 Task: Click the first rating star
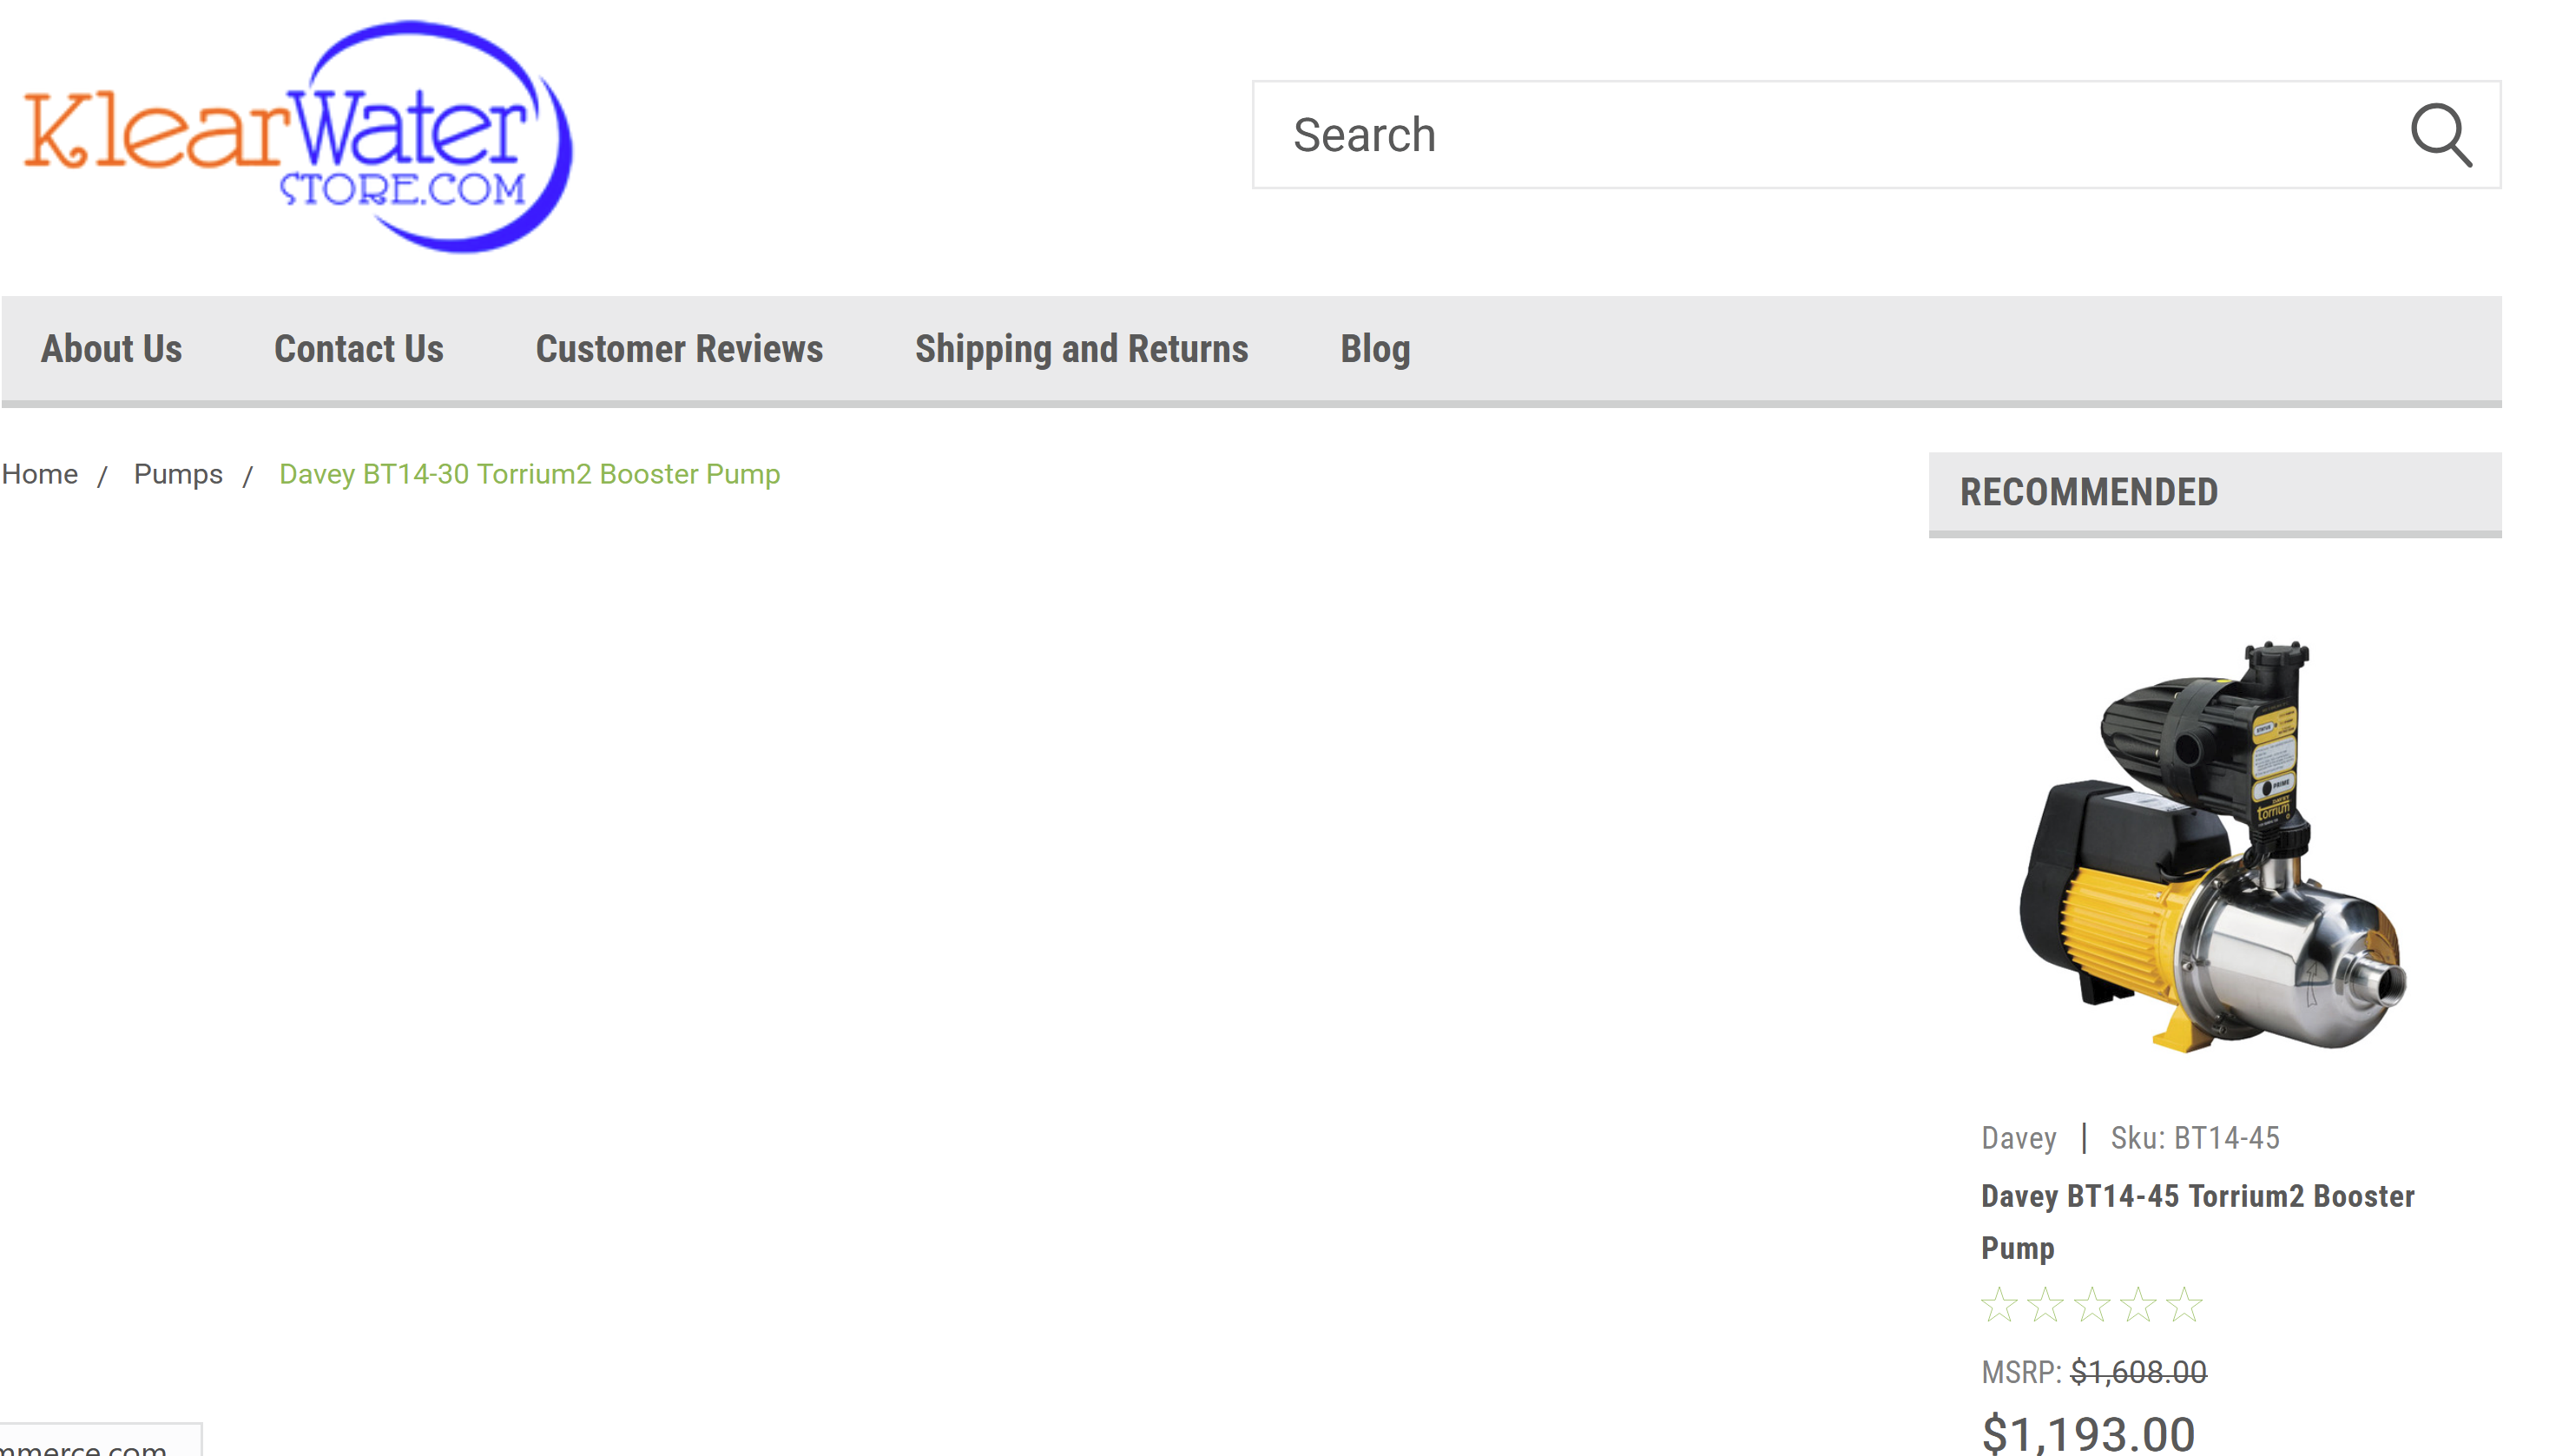[x=1999, y=1305]
